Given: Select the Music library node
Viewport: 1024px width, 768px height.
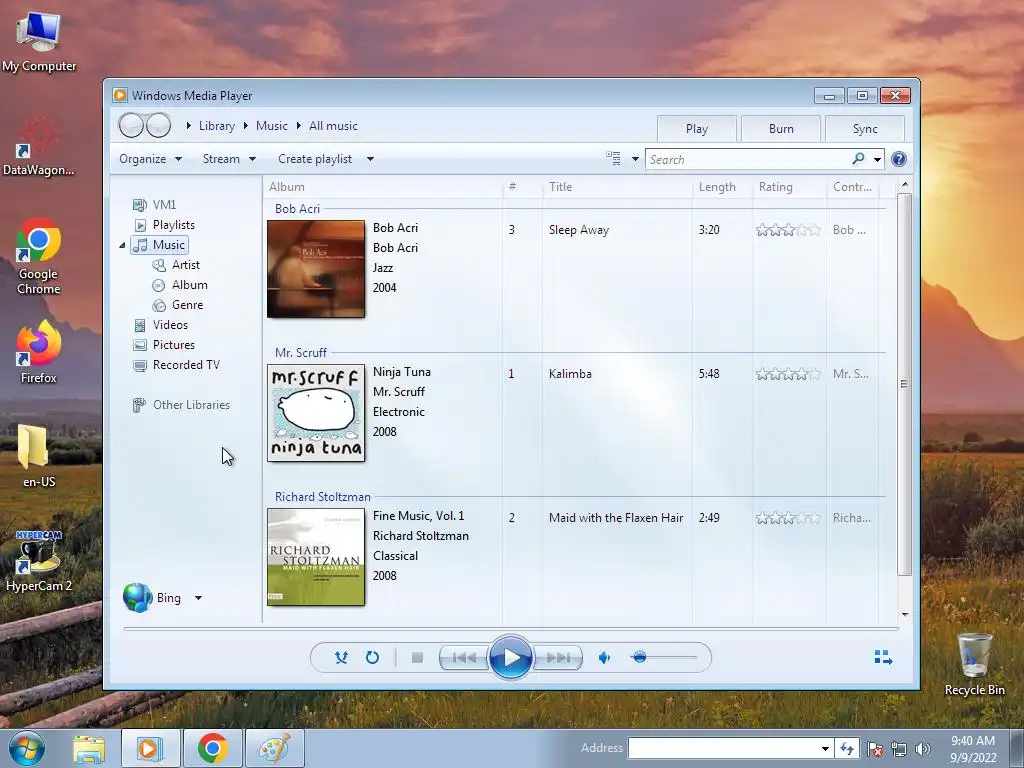Looking at the screenshot, I should pos(160,245).
